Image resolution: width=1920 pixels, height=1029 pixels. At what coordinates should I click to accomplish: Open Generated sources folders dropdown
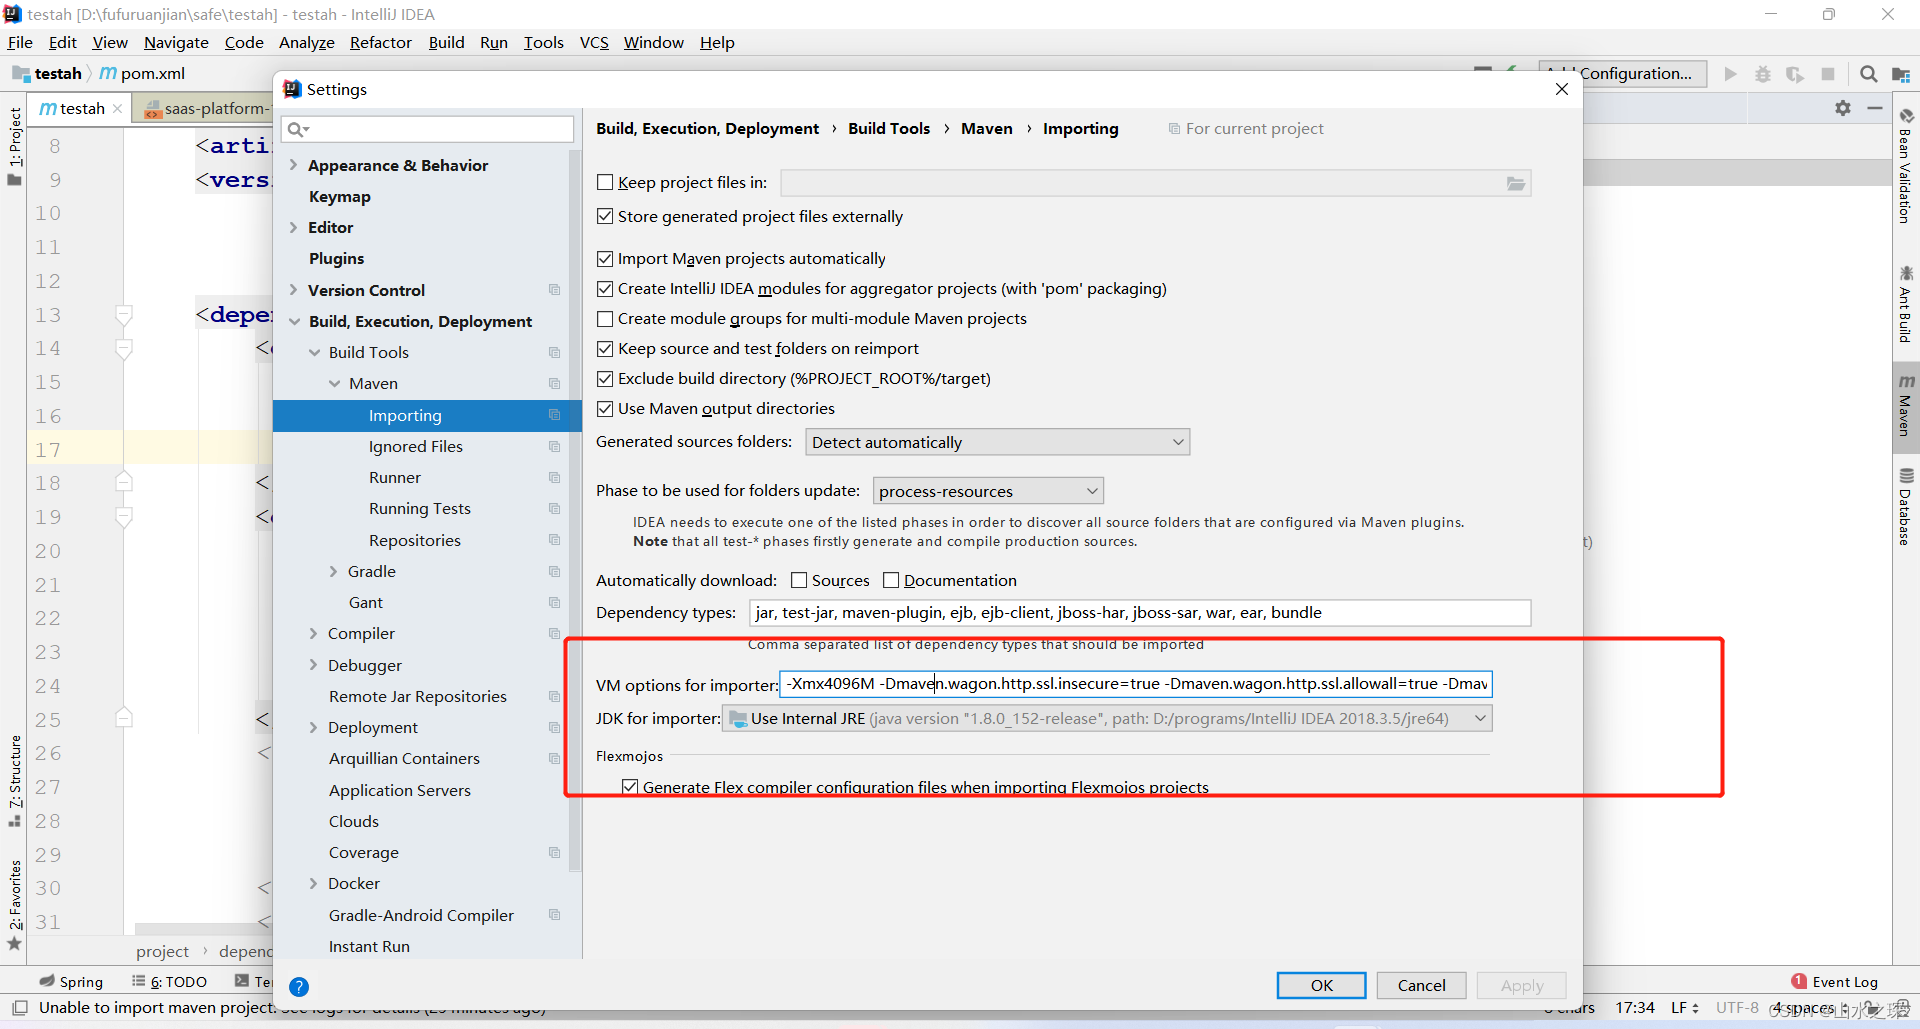[997, 442]
